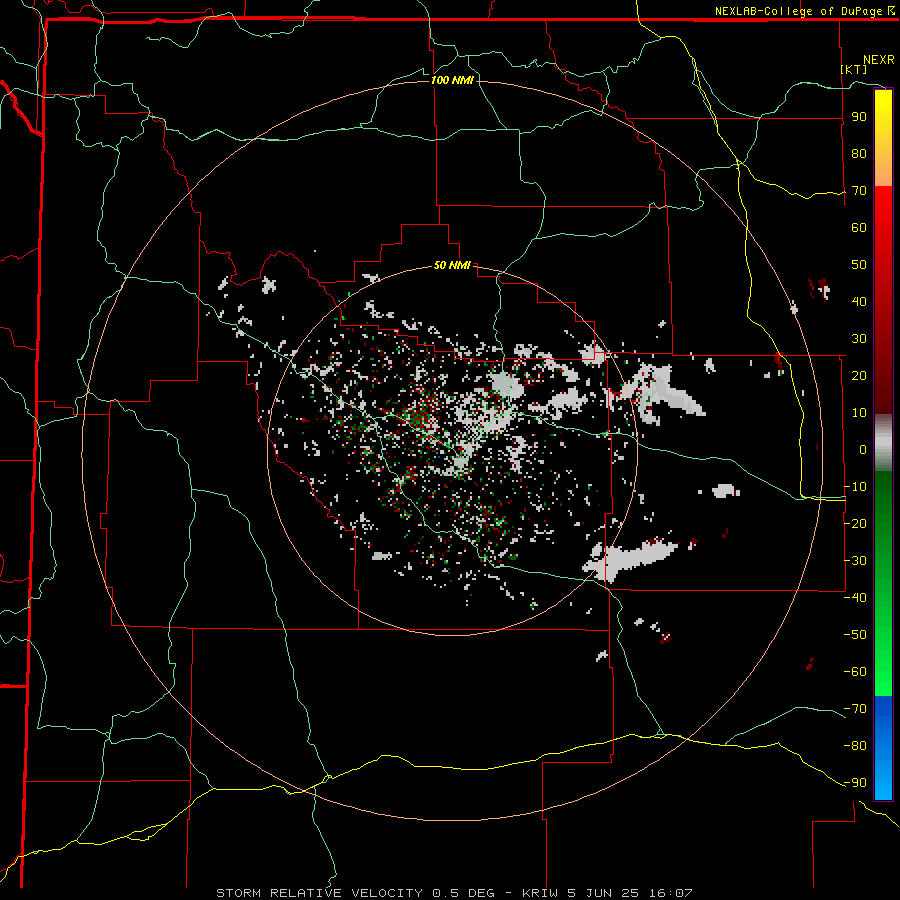The height and width of the screenshot is (900, 900).
Task: Click the 70 value on velocity scale
Action: click(x=859, y=191)
